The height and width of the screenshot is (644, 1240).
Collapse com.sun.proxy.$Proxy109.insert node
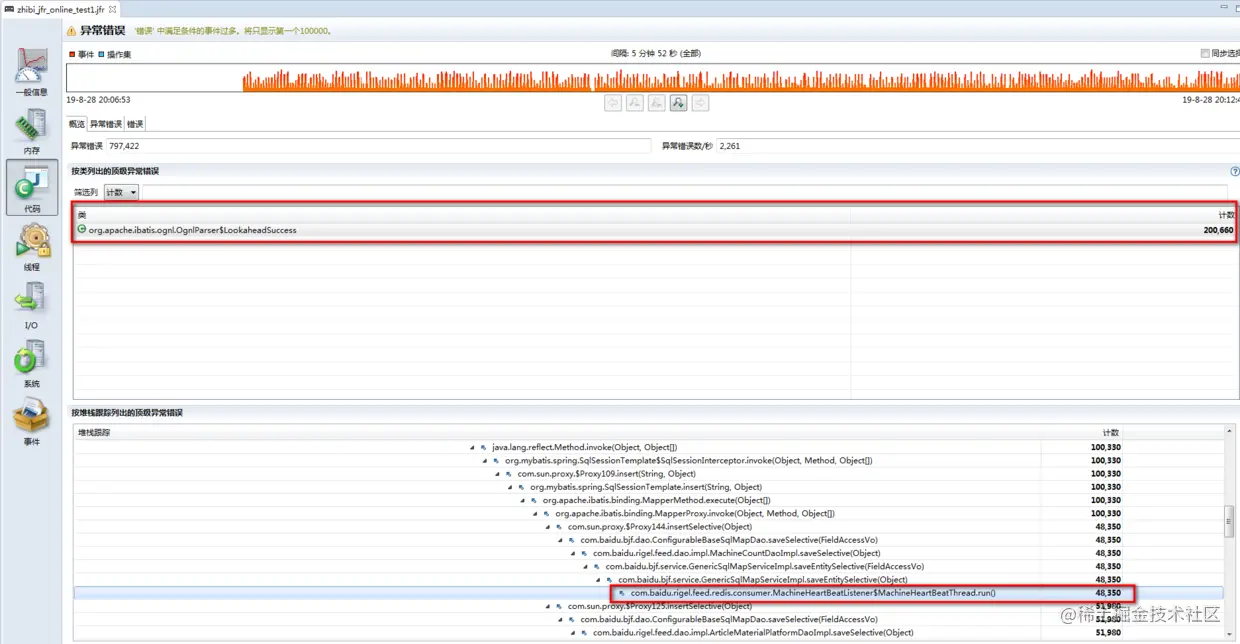click(498, 474)
